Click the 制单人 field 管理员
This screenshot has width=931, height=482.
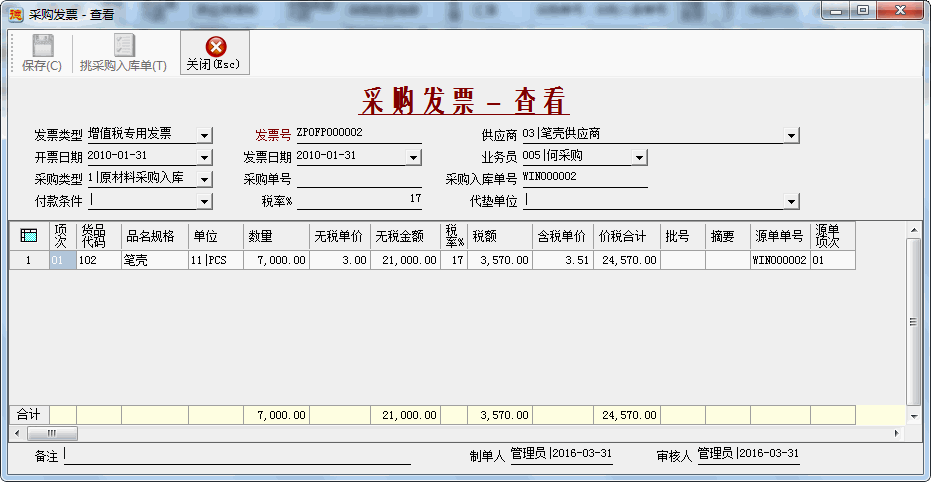(561, 454)
